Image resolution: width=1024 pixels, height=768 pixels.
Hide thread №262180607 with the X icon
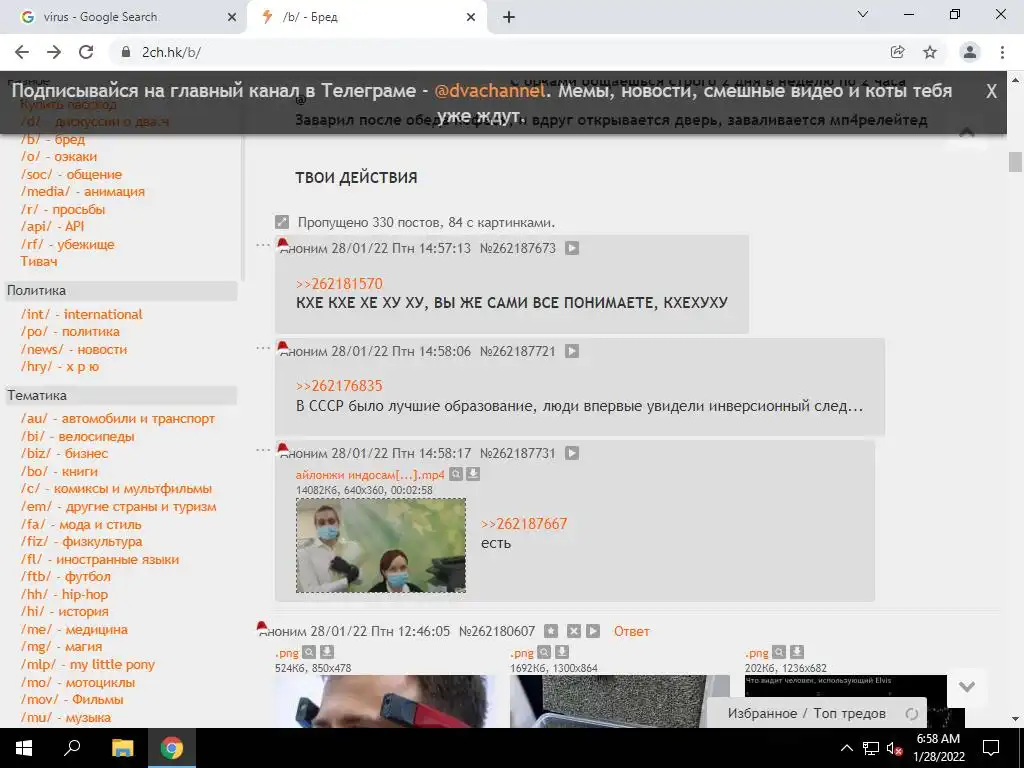[x=573, y=631]
